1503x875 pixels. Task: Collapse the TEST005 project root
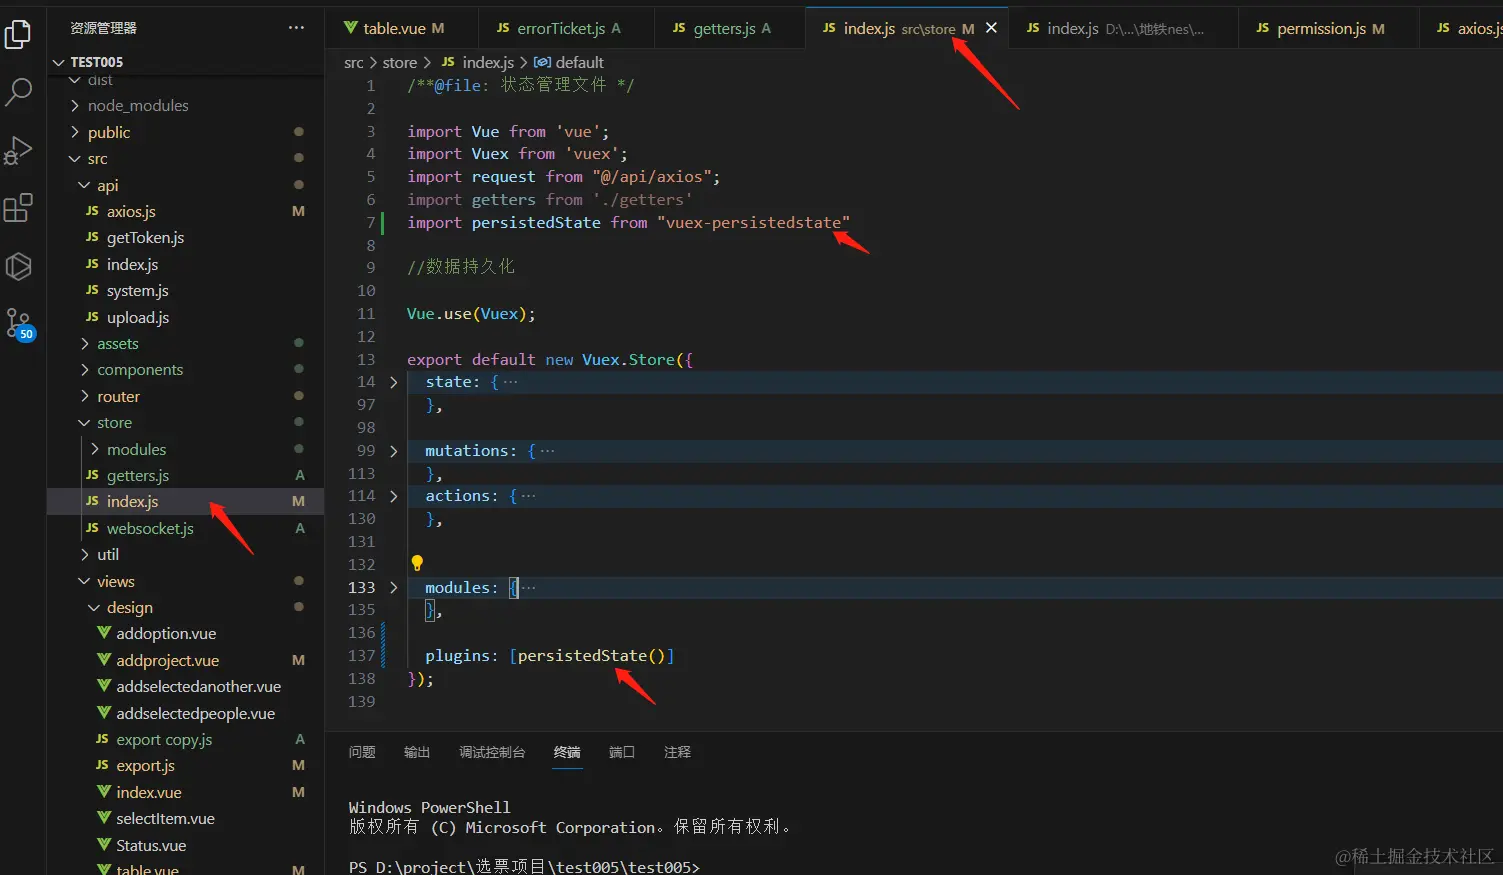58,62
